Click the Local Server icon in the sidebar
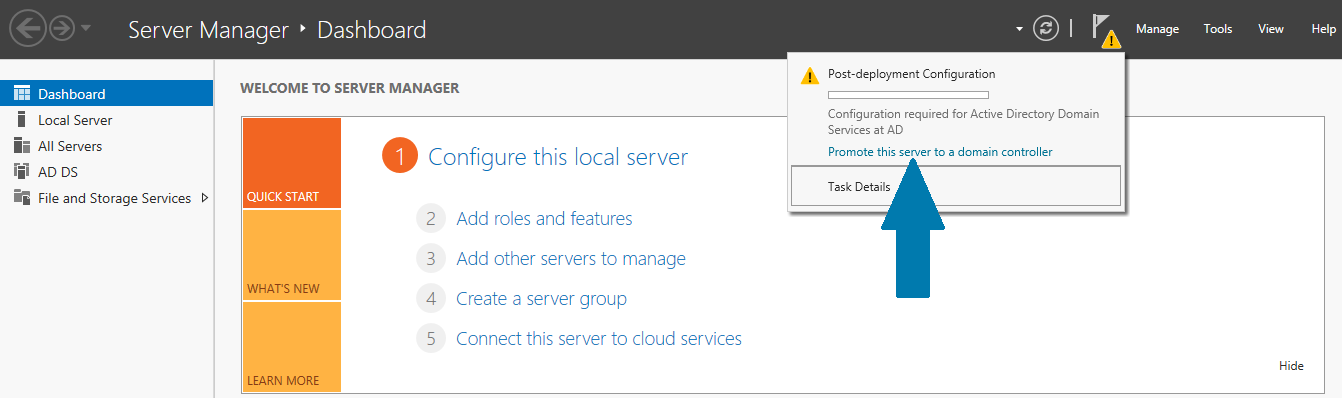This screenshot has height=398, width=1342. click(21, 120)
